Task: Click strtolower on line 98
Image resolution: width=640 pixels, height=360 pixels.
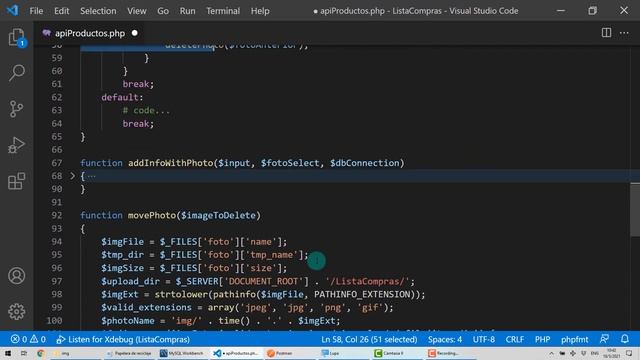Action: [x=181, y=294]
